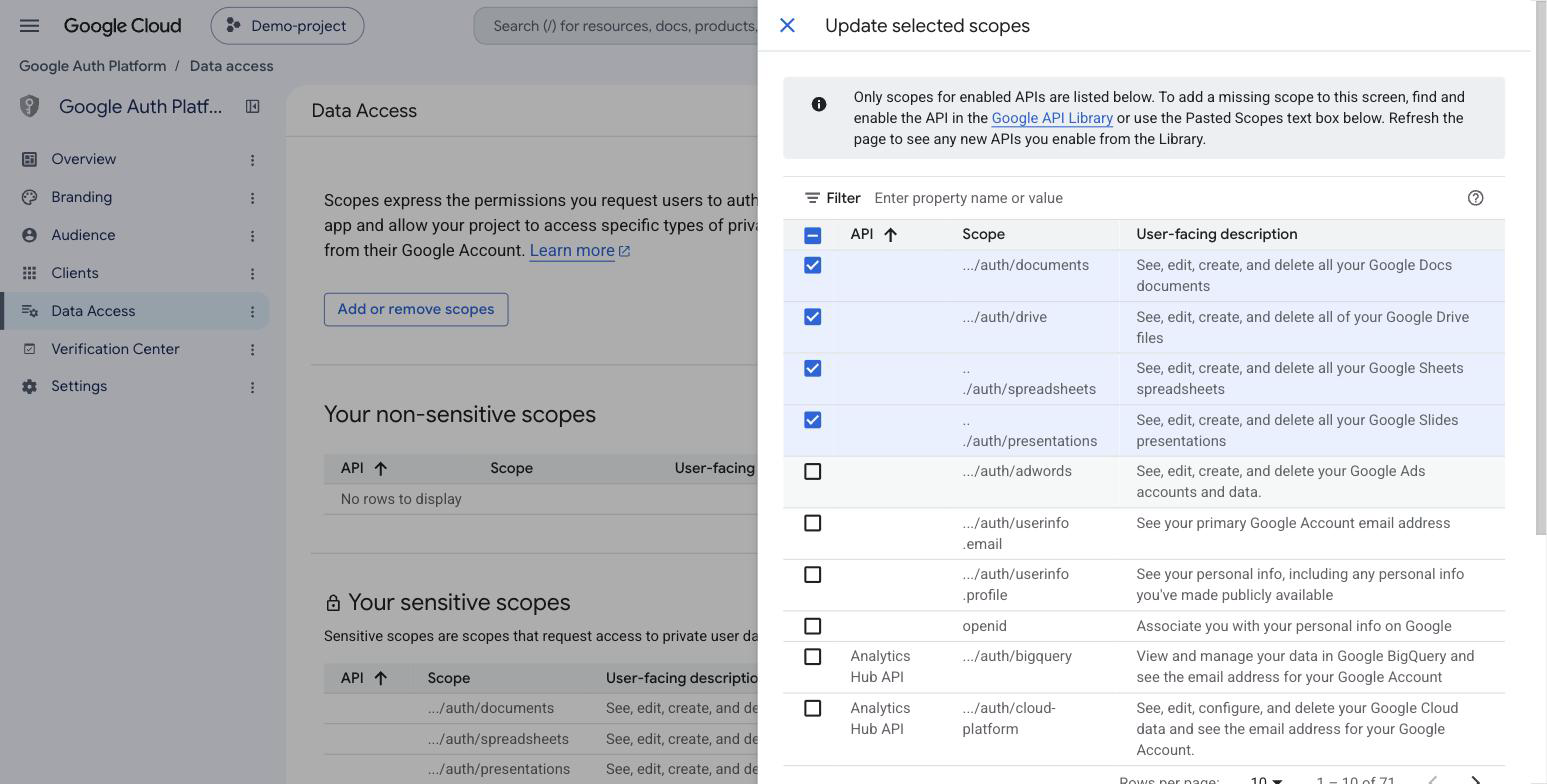Check the .../auth/cloud-platform scope
Viewport: 1547px width, 784px height.
(813, 708)
